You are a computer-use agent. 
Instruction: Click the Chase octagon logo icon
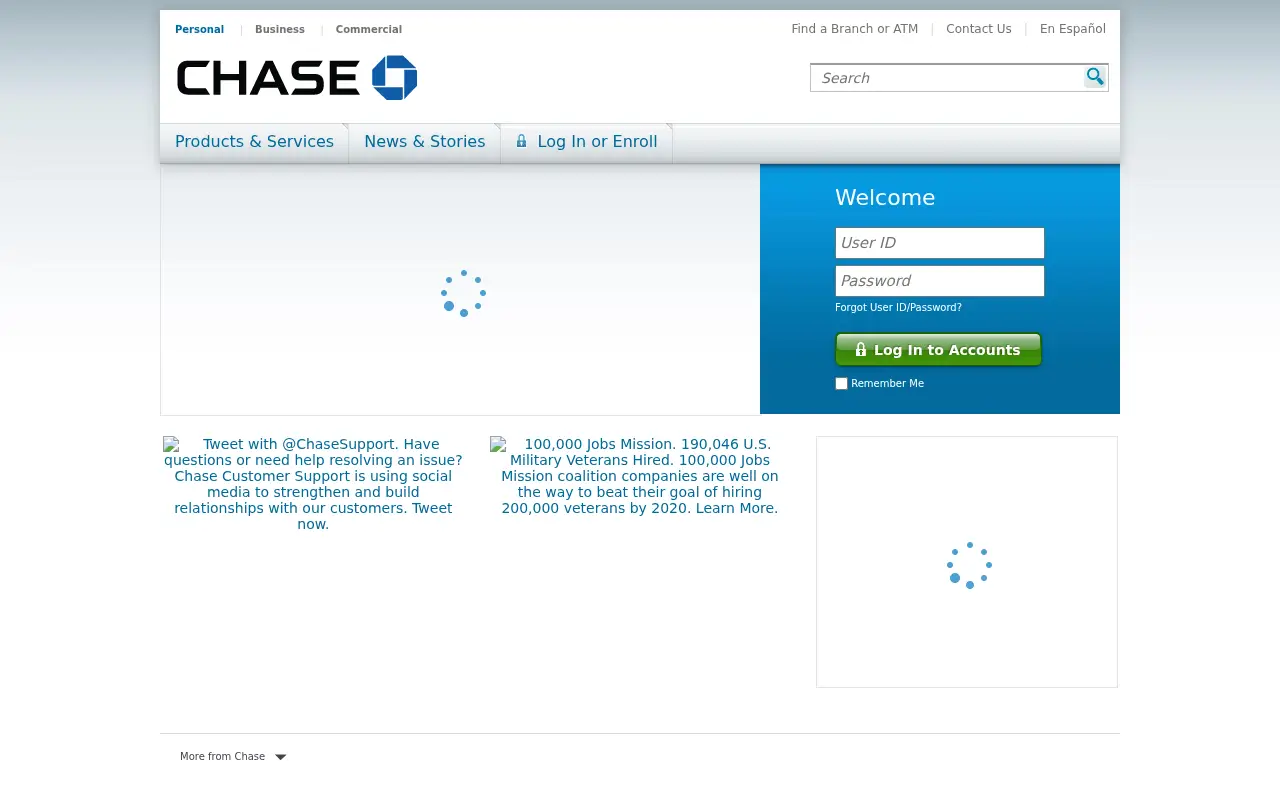coord(394,78)
